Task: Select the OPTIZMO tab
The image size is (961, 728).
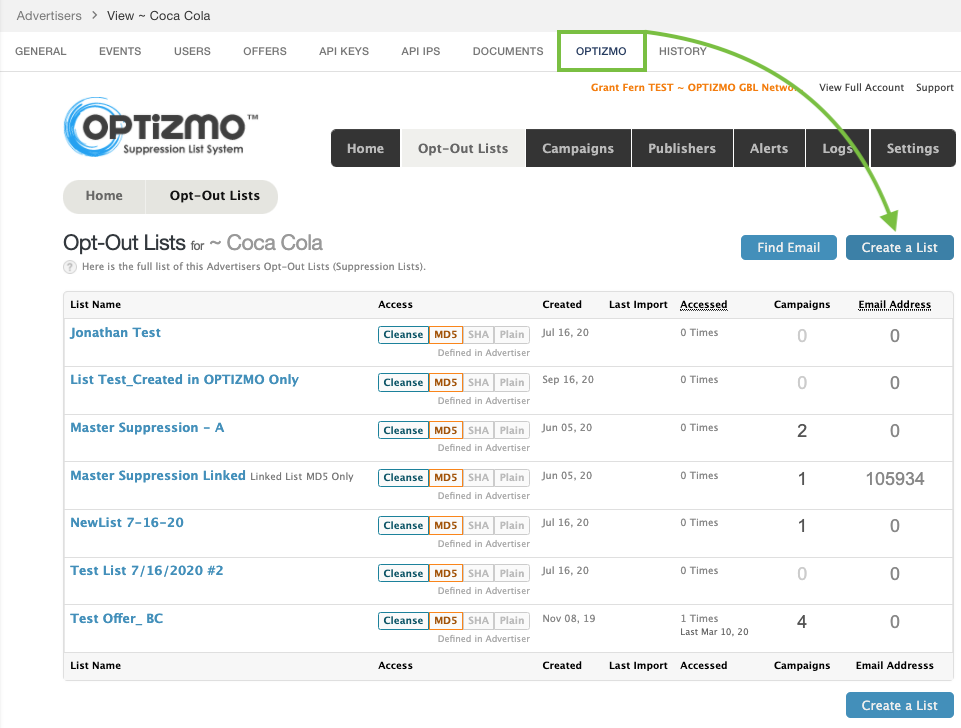Action: (601, 51)
